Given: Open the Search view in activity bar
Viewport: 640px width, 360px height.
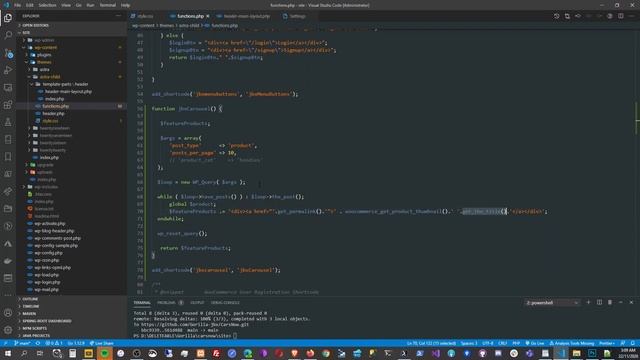Looking at the screenshot, I should pyautogui.click(x=8, y=35).
